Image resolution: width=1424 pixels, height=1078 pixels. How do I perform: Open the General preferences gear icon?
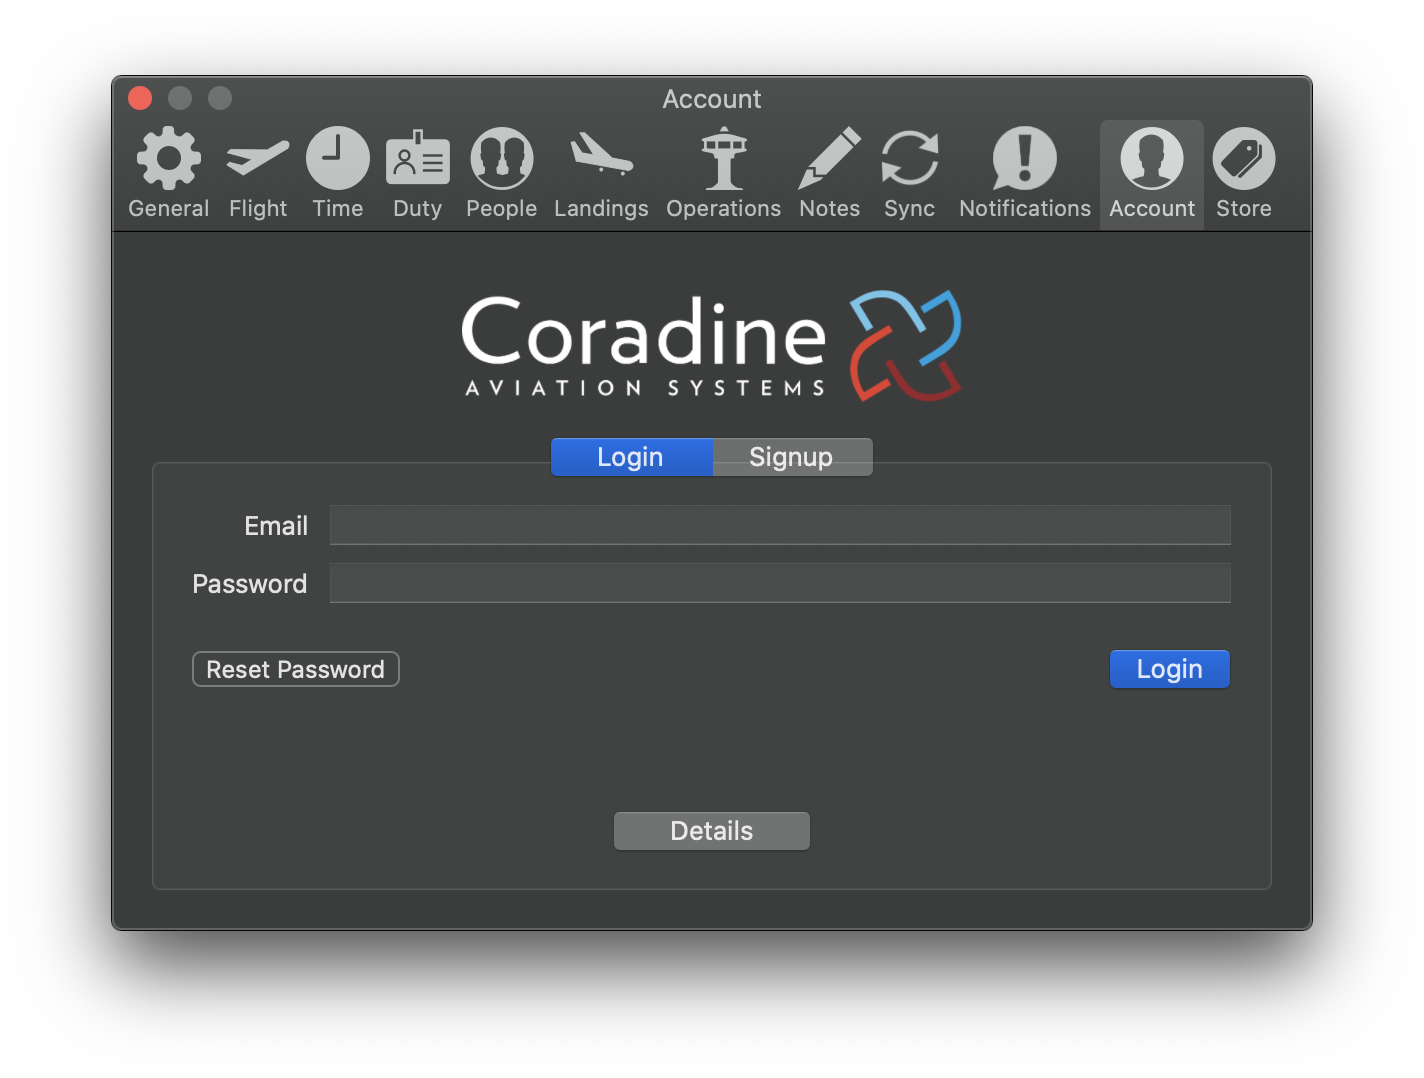click(x=168, y=158)
